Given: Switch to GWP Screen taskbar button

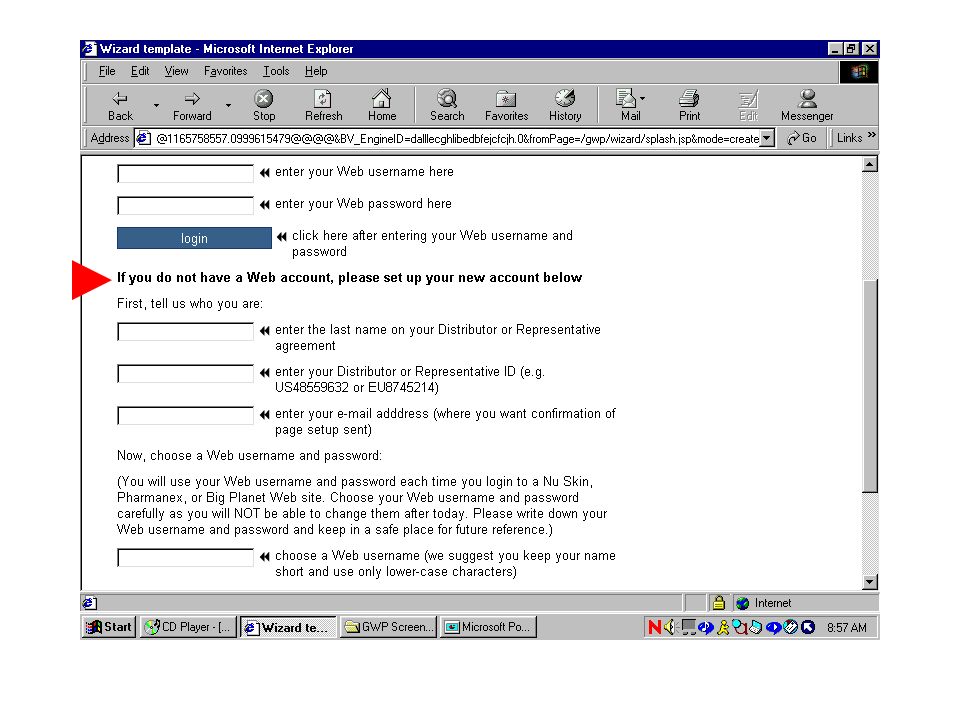Looking at the screenshot, I should (x=388, y=627).
